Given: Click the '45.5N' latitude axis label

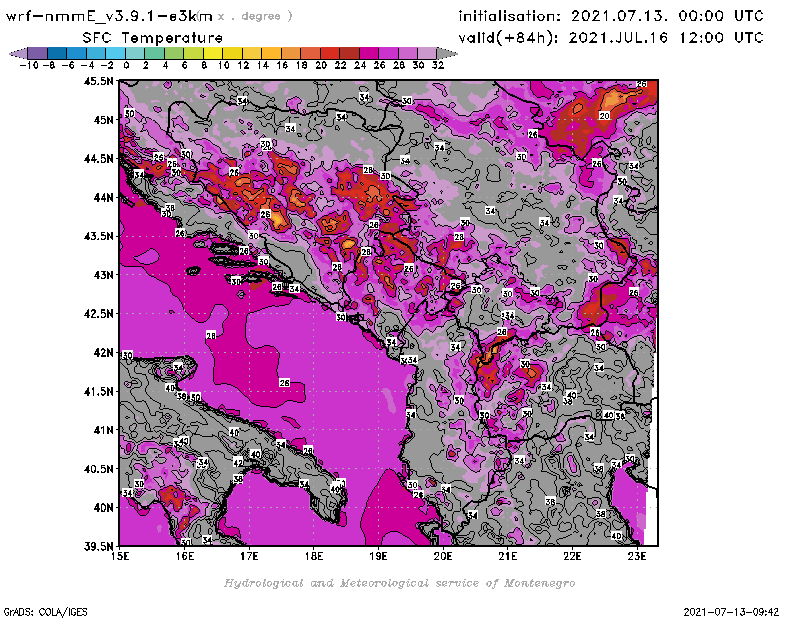Looking at the screenshot, I should tap(98, 81).
